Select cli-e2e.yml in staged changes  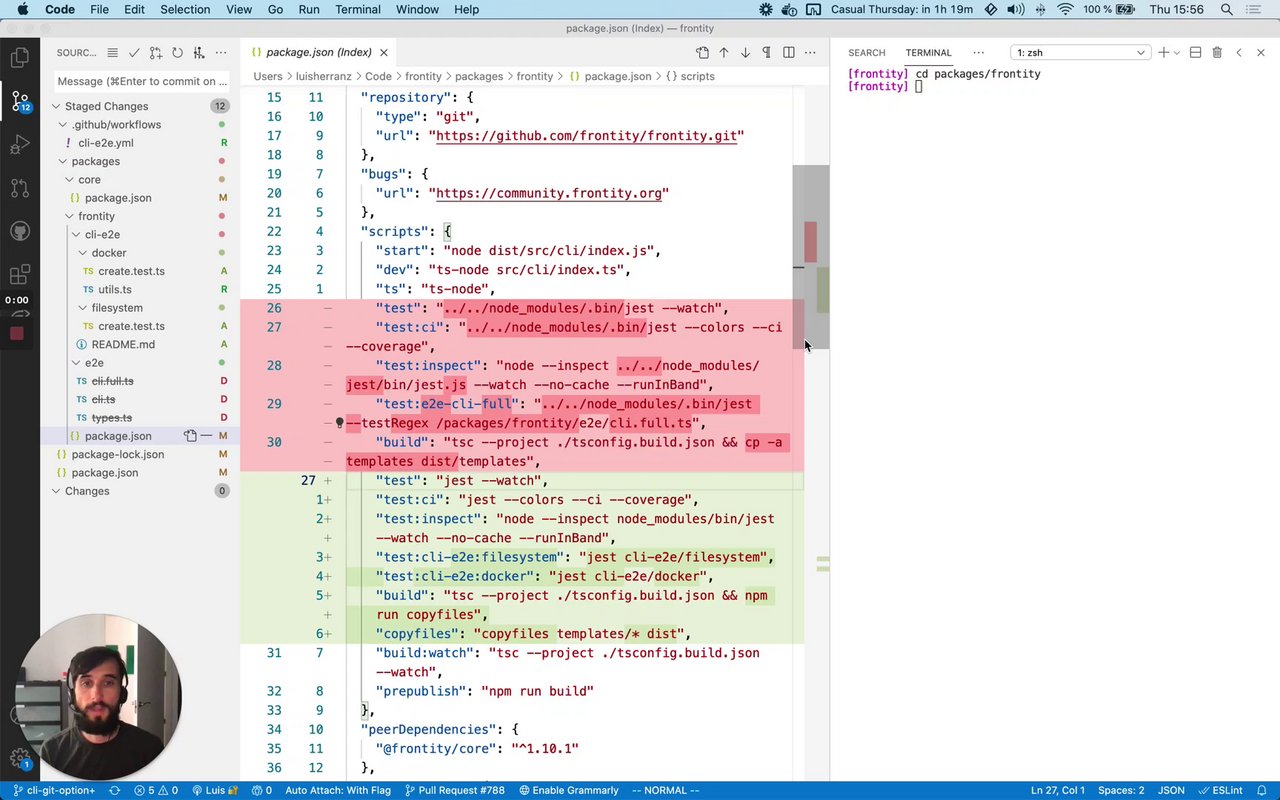[x=106, y=143]
